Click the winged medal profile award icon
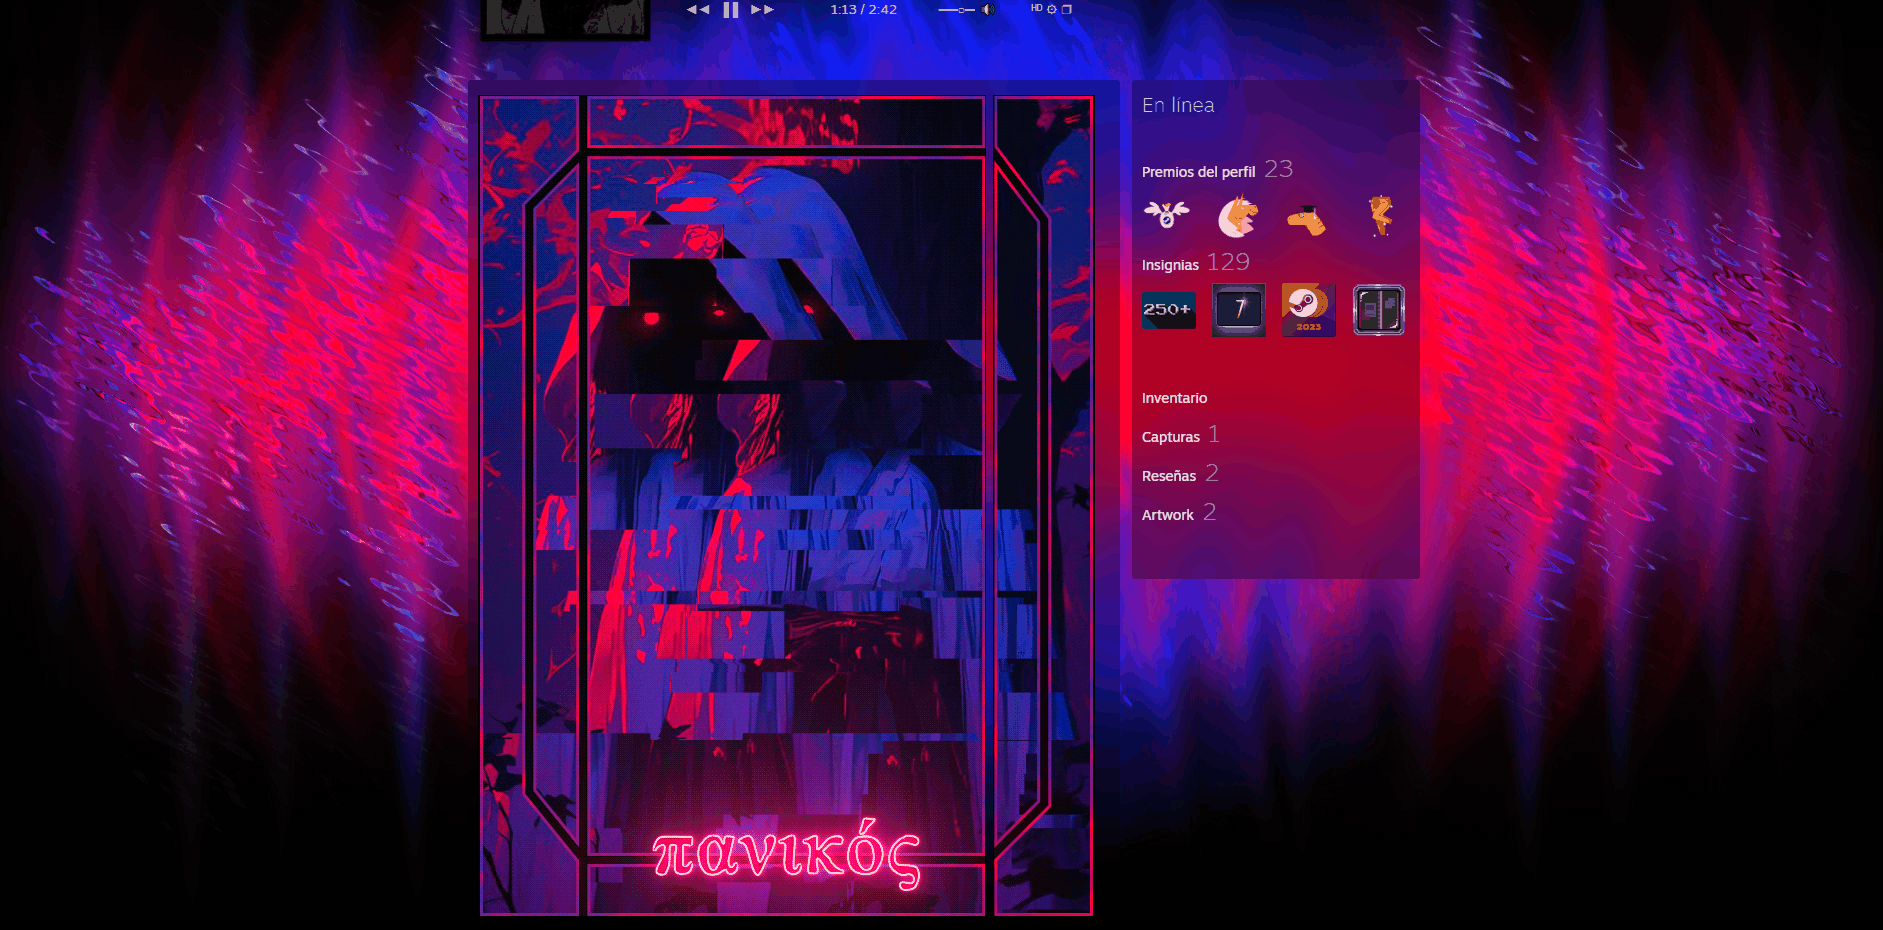This screenshot has height=930, width=1883. click(1167, 214)
